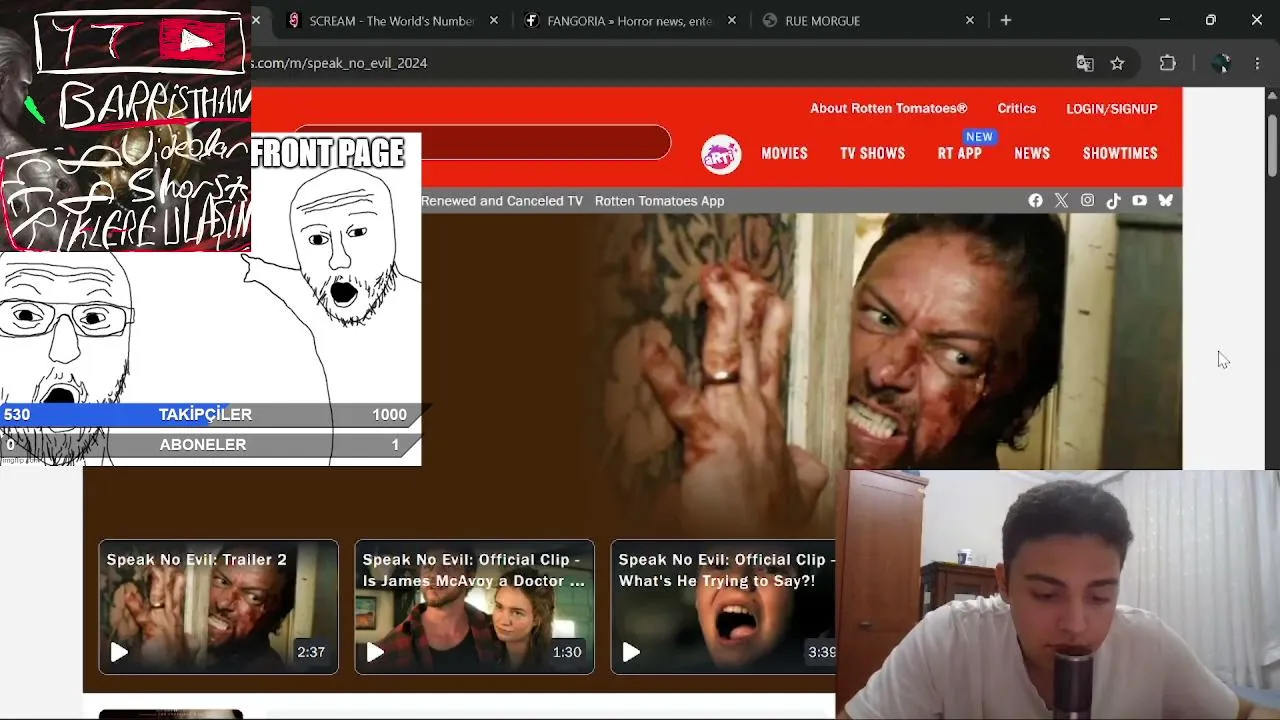1280x720 pixels.
Task: Click the round aRT app logo icon
Action: point(721,154)
